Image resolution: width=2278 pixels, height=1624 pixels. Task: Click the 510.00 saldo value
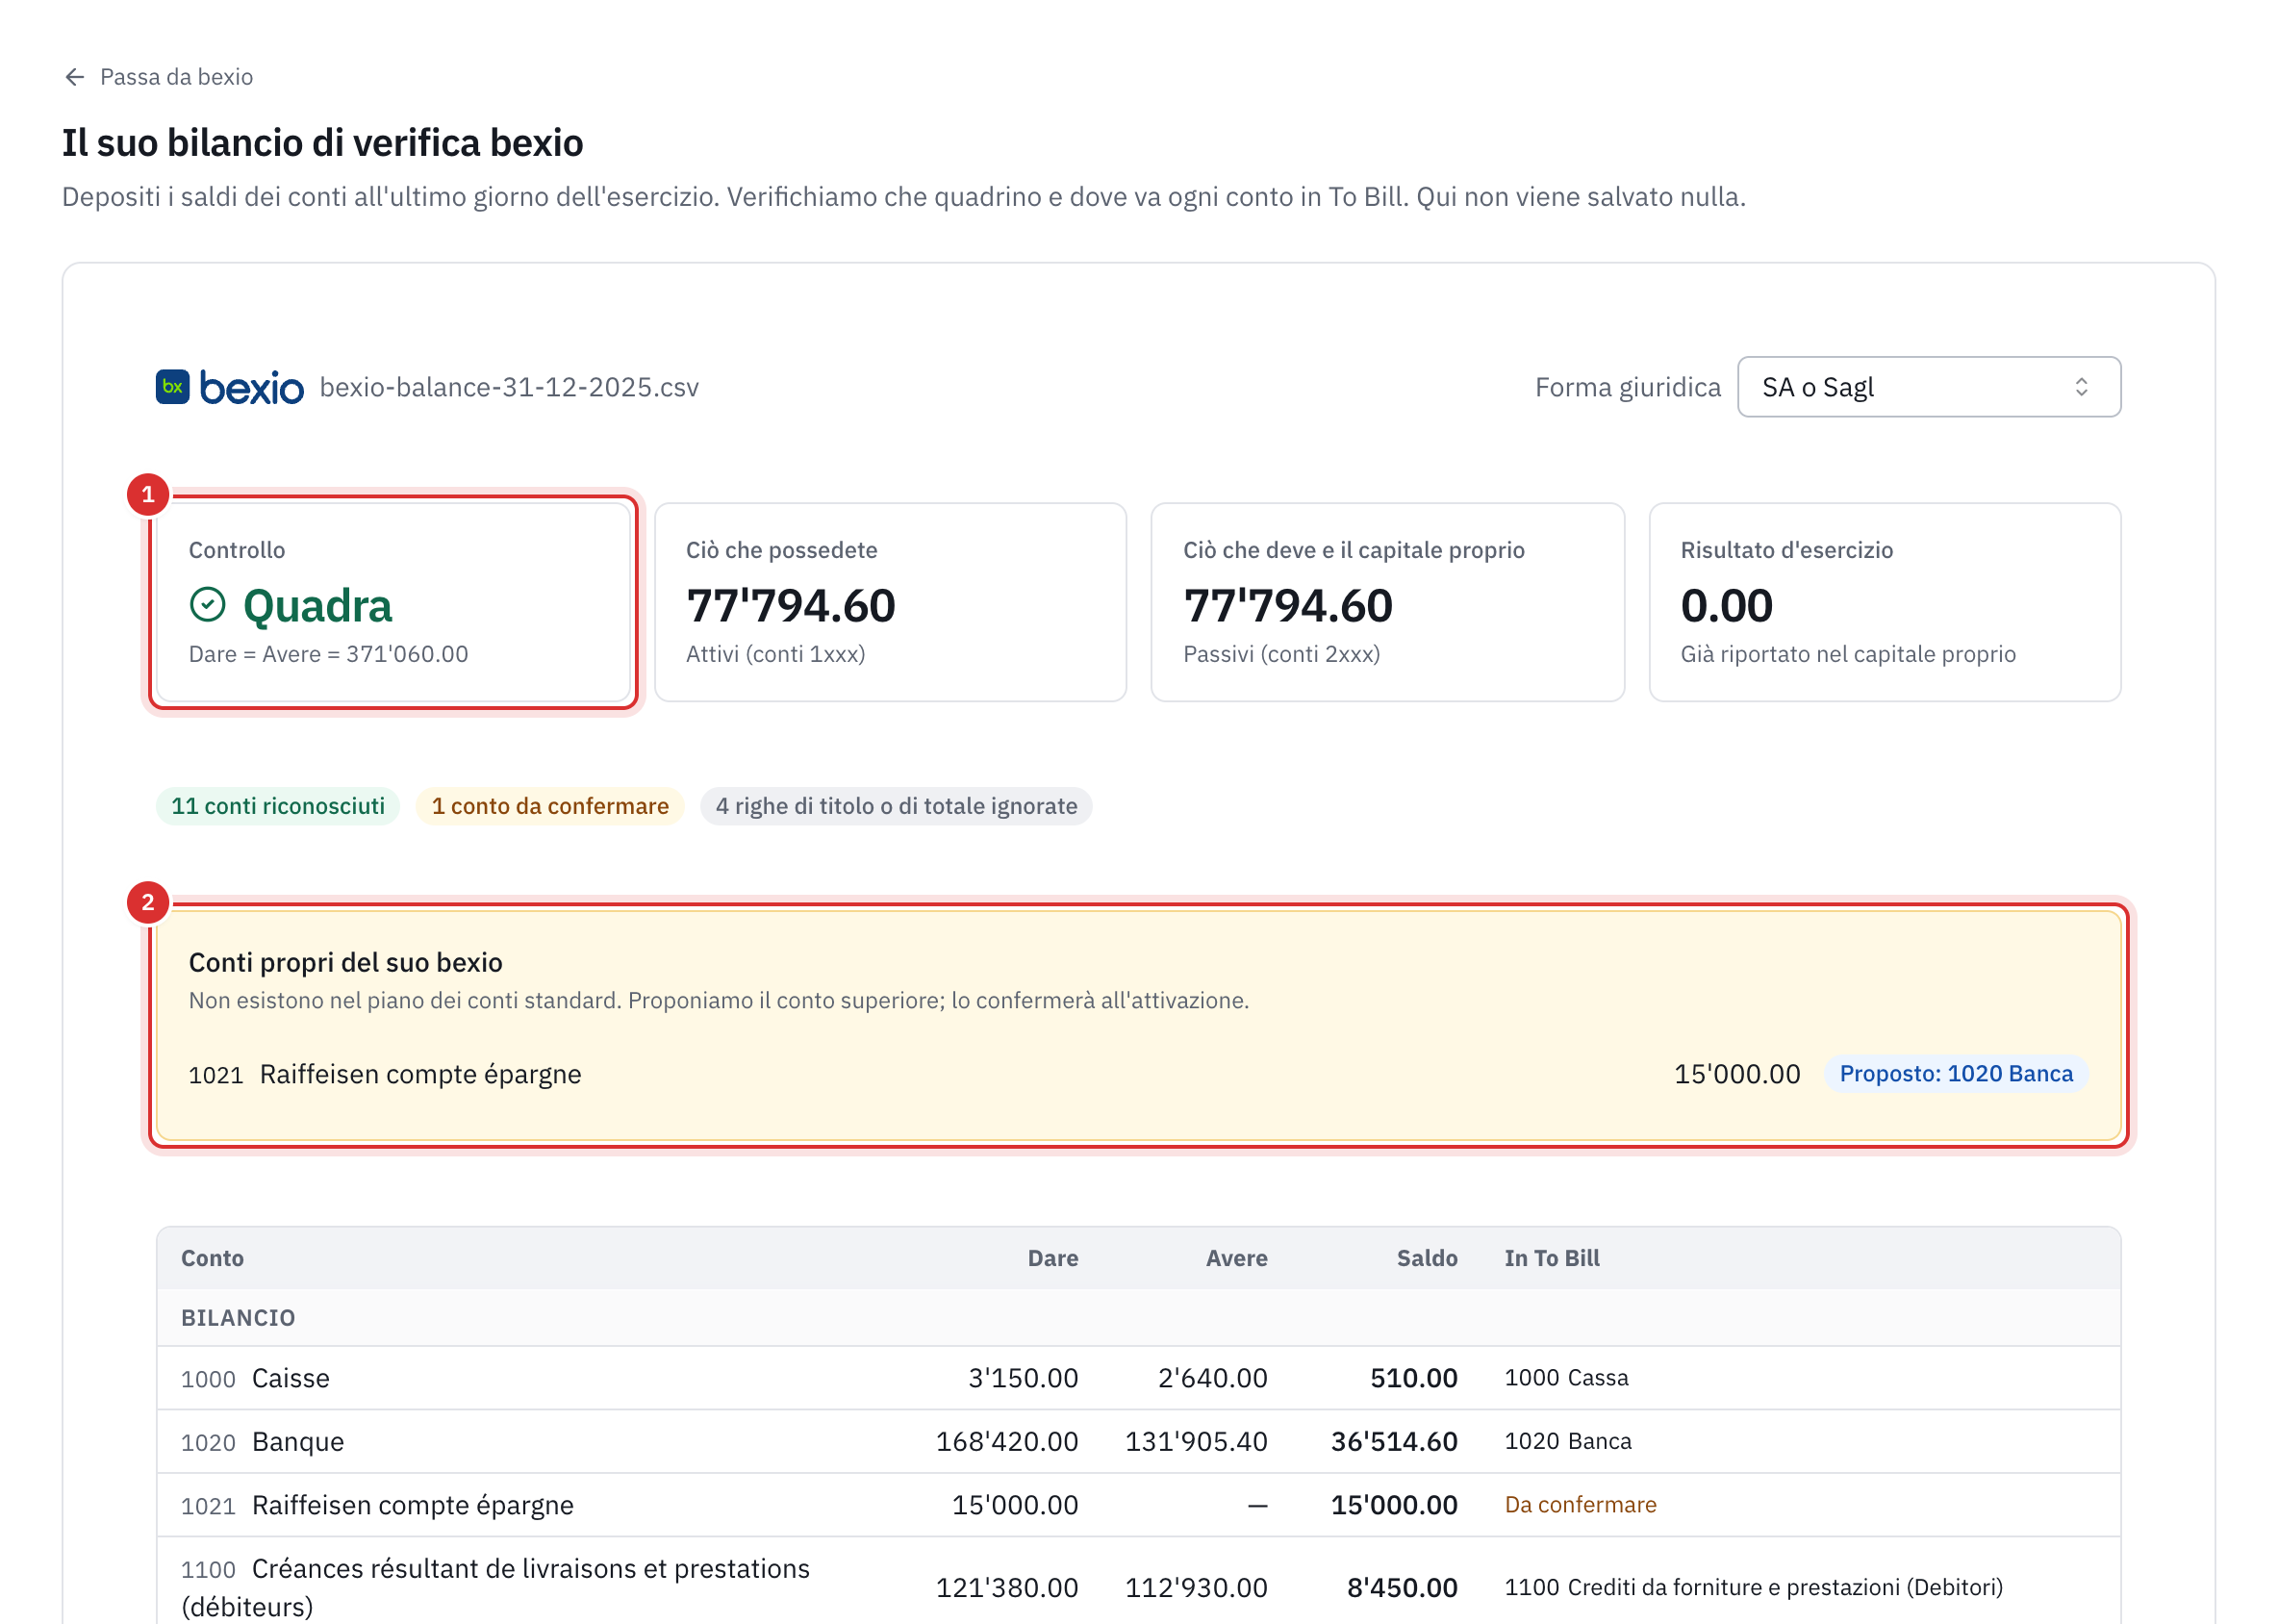(x=1413, y=1378)
